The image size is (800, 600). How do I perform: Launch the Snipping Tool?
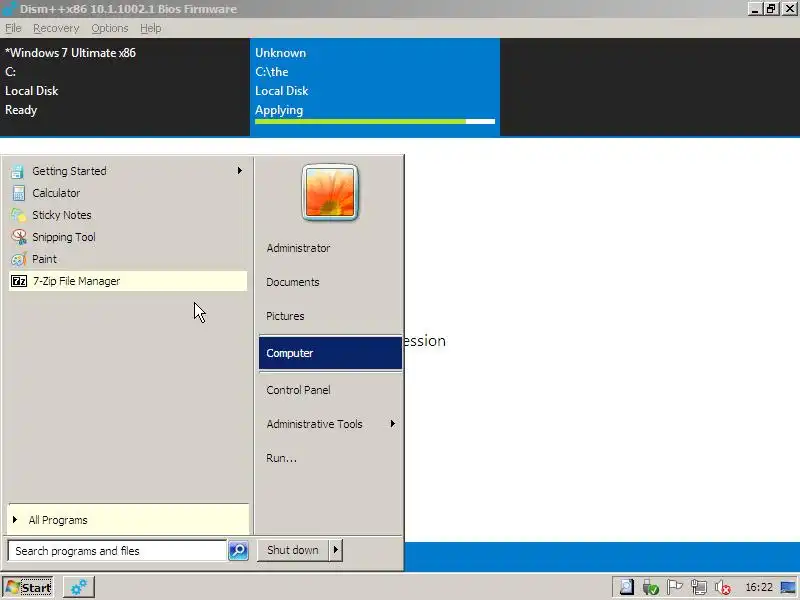[128, 237]
